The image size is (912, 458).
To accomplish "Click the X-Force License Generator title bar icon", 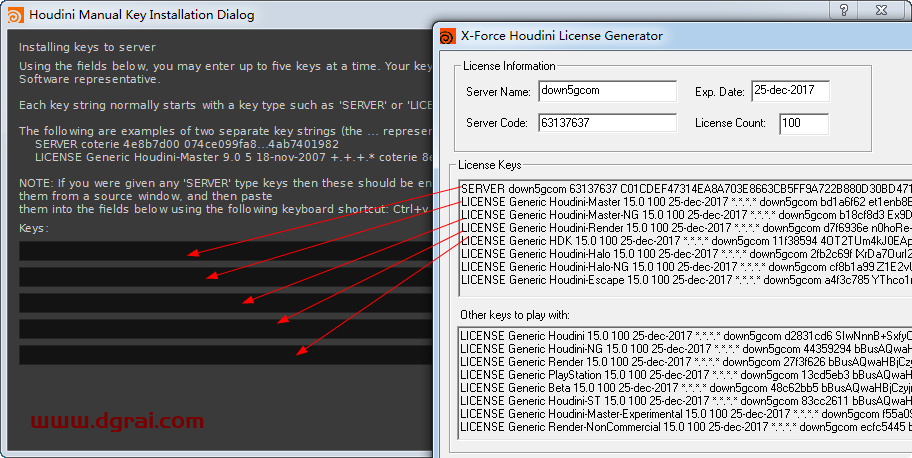I will [x=447, y=36].
